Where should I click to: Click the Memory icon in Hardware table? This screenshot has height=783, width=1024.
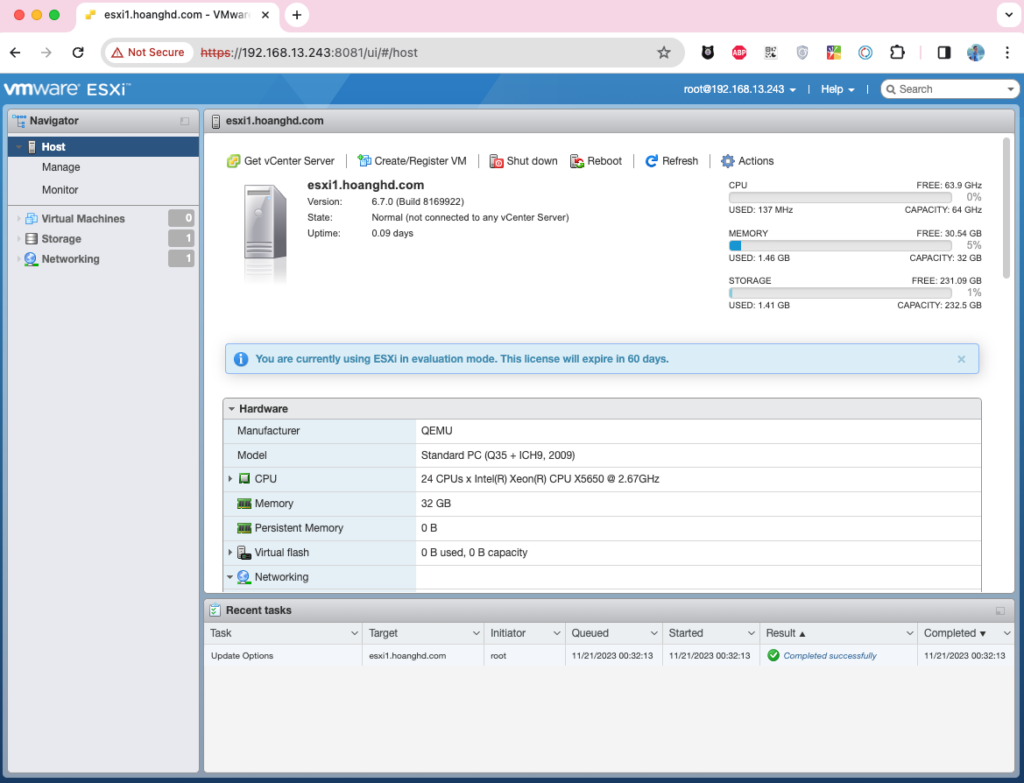(x=244, y=503)
